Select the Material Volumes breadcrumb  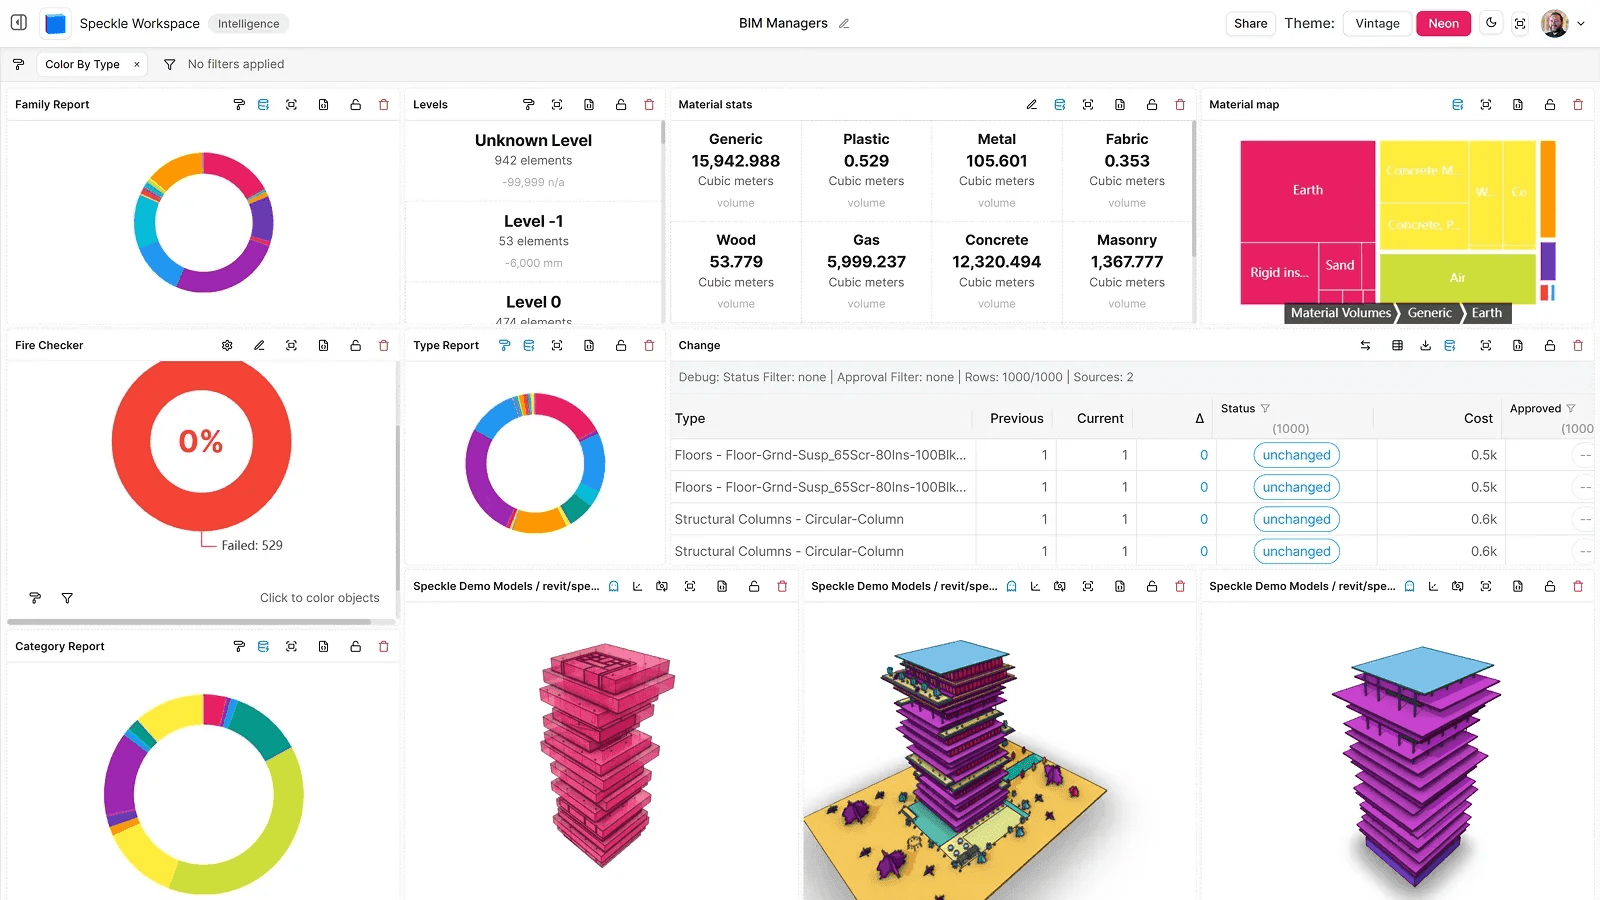(x=1340, y=313)
